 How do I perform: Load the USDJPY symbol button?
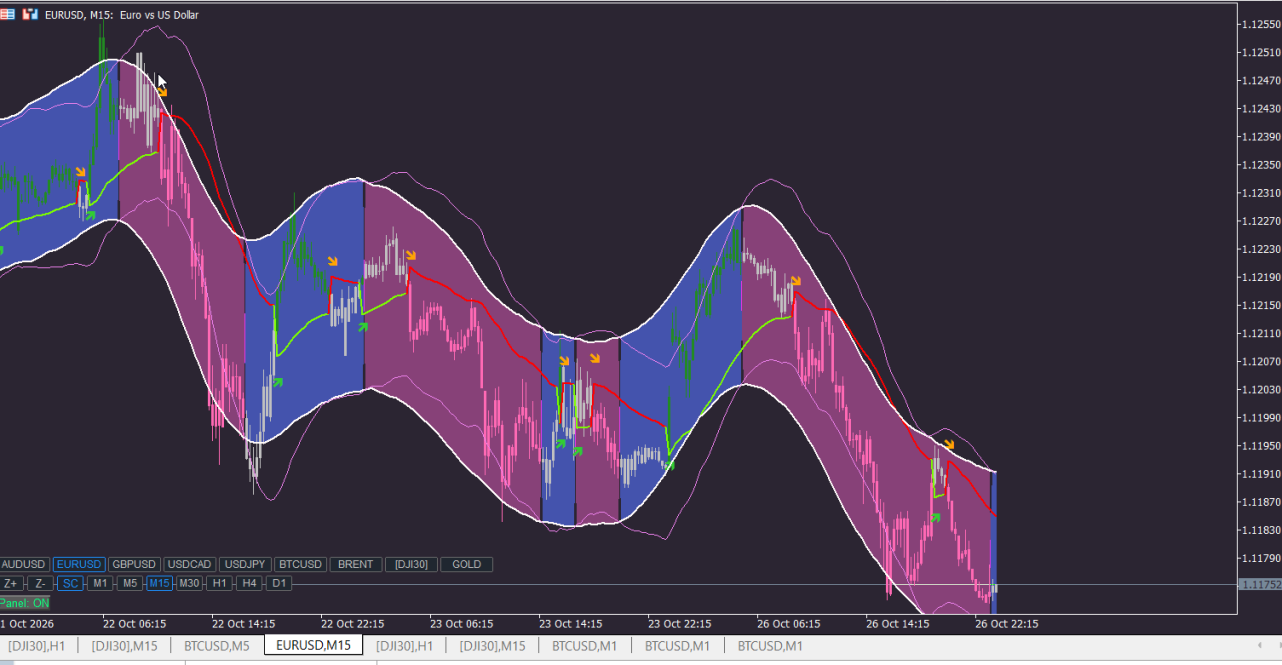[244, 564]
